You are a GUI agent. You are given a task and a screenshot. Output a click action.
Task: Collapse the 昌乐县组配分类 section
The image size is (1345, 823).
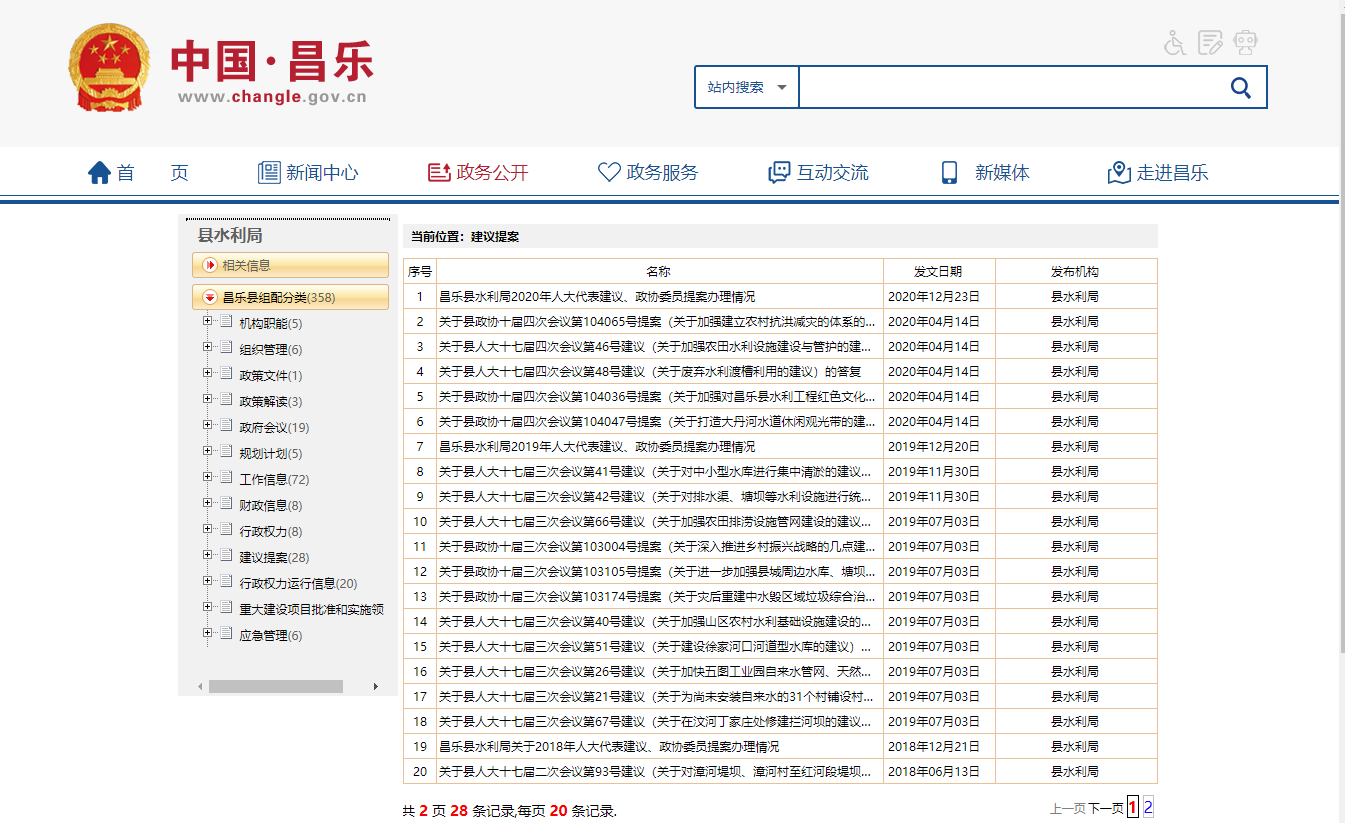coord(210,297)
